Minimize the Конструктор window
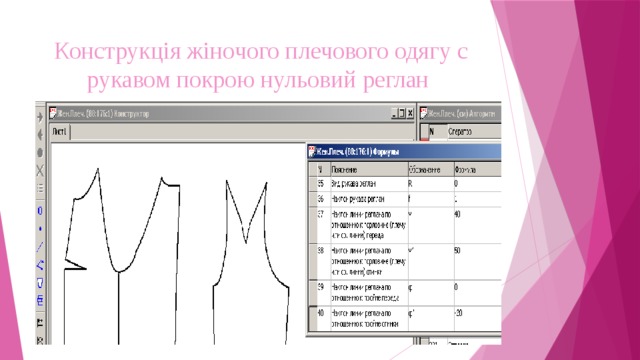Image resolution: width=640 pixels, height=360 pixels. tap(394, 113)
